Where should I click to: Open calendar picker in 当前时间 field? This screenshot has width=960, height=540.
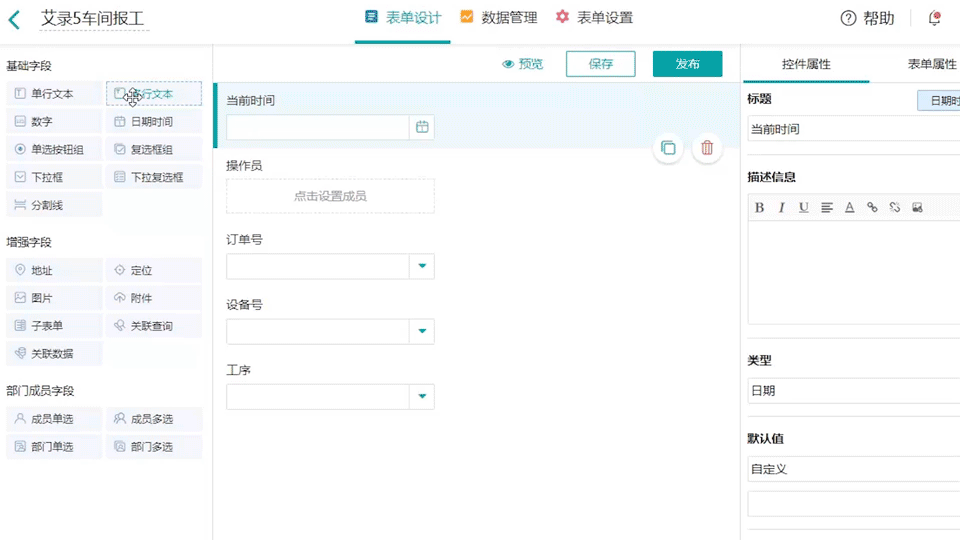click(x=422, y=127)
